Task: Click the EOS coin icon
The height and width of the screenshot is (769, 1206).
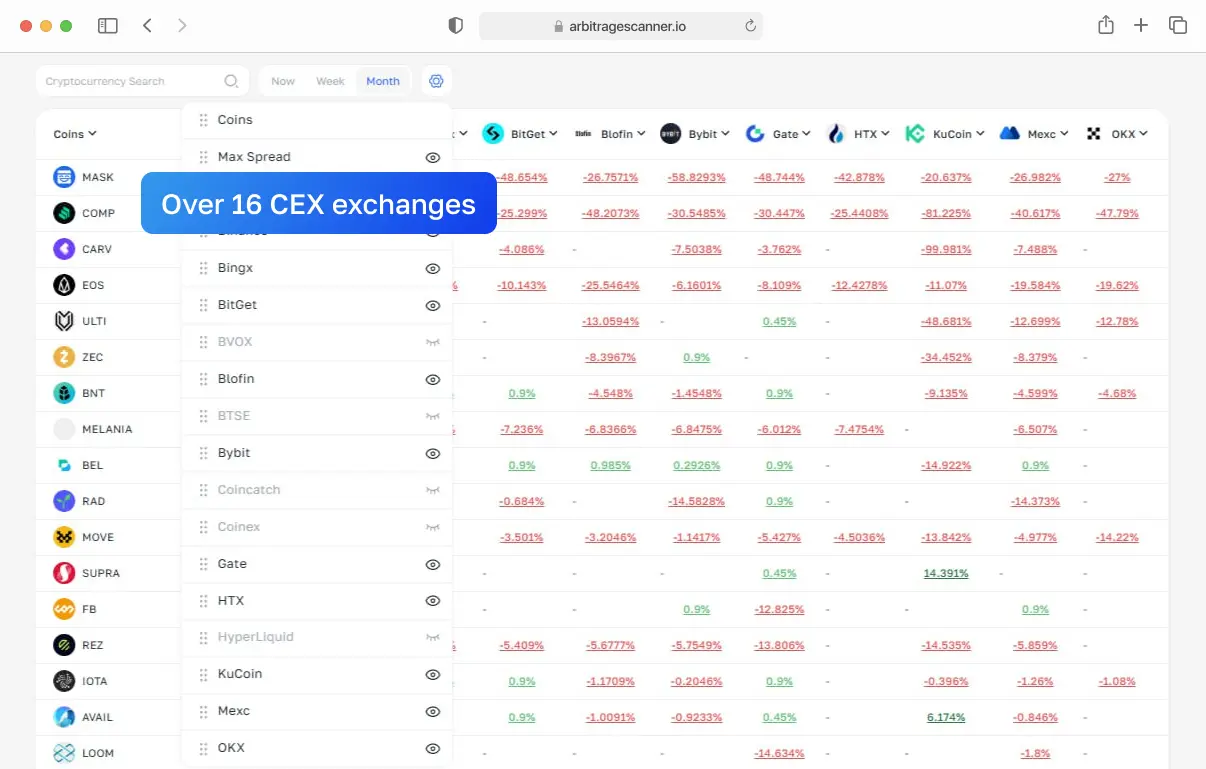Action: pyautogui.click(x=64, y=285)
